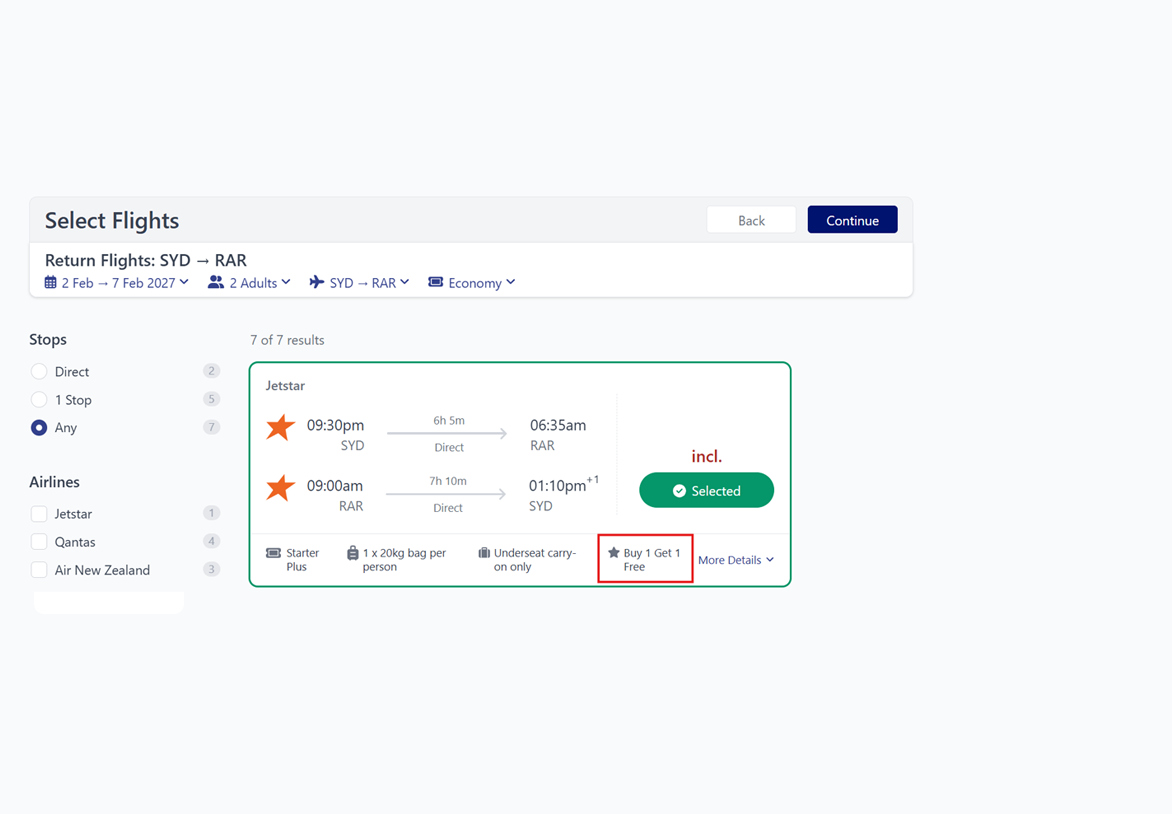Click the 01:10pm return arrival time
Screen dimensions: 1172x814
[x=558, y=486]
